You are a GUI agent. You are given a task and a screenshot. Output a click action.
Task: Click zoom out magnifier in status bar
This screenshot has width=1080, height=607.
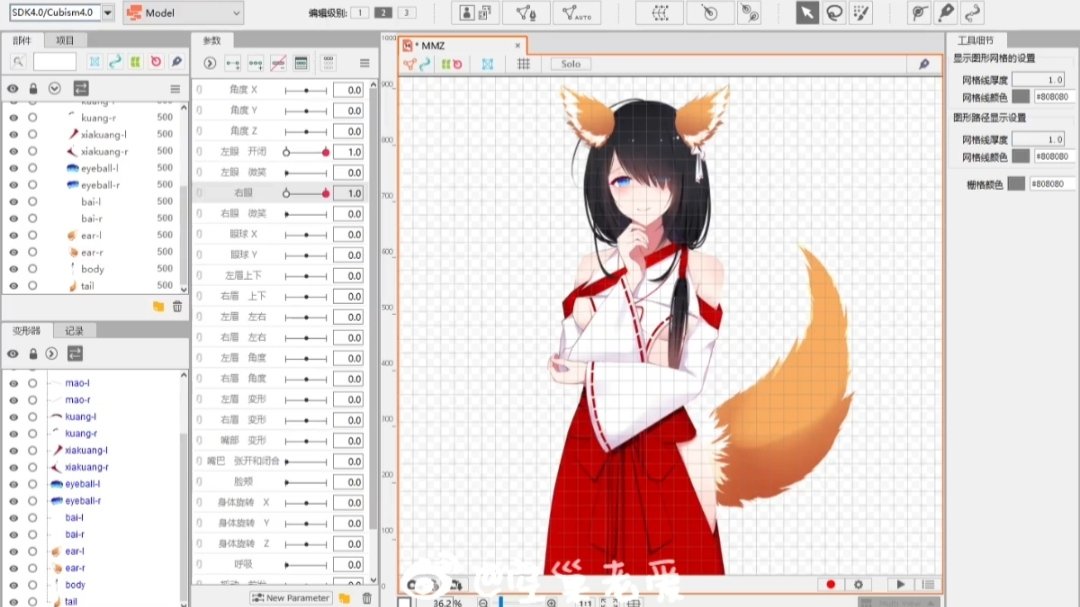pyautogui.click(x=484, y=603)
